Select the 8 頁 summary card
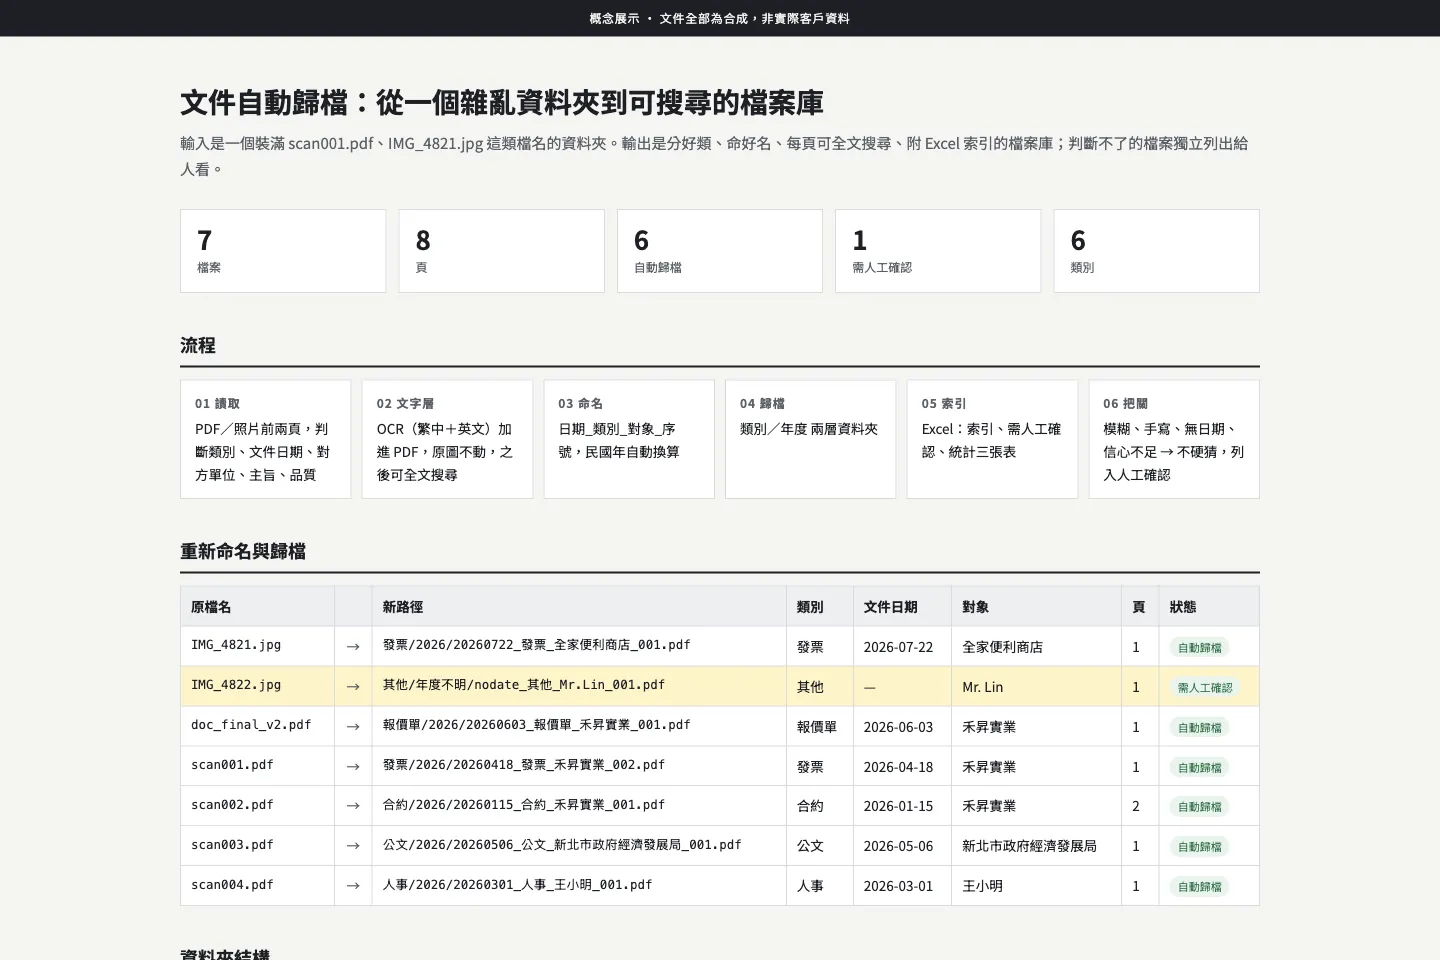Screen dimensions: 1440x960 click(502, 251)
